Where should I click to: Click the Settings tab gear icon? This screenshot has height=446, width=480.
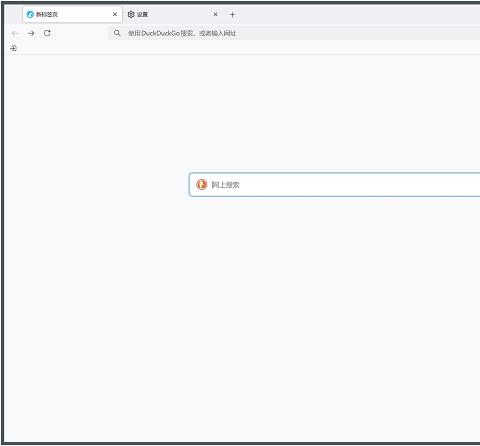point(131,14)
